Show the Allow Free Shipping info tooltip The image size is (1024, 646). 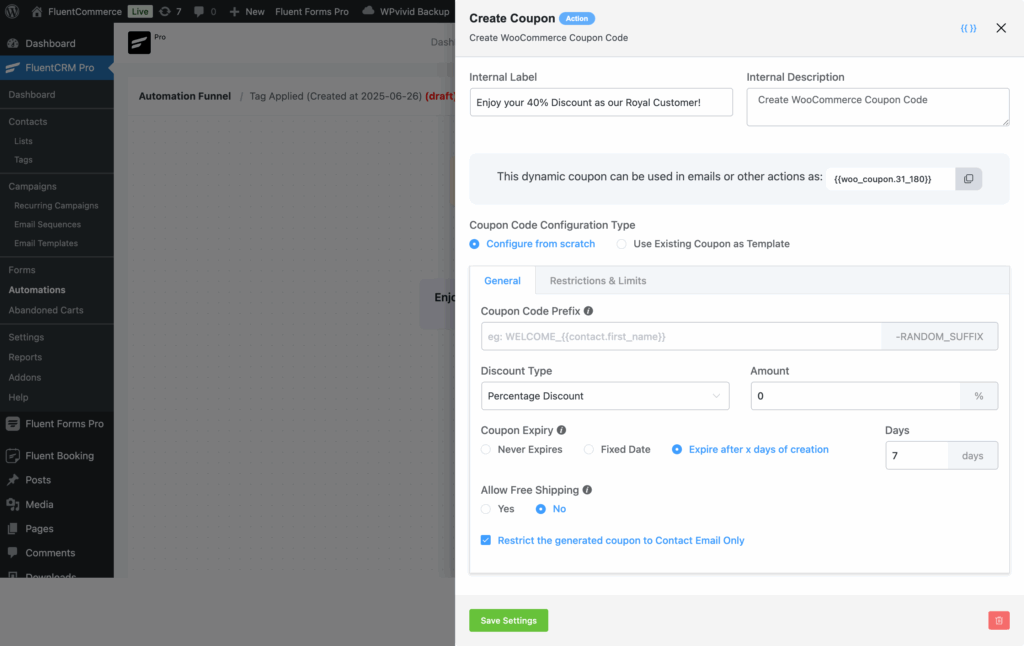[587, 490]
